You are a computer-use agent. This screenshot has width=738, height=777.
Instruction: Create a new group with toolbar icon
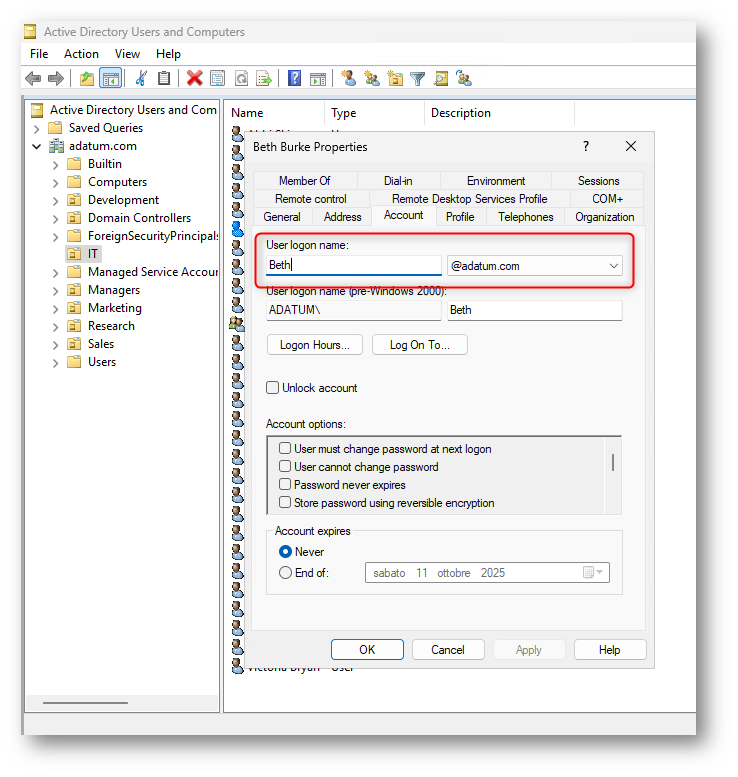[x=372, y=78]
